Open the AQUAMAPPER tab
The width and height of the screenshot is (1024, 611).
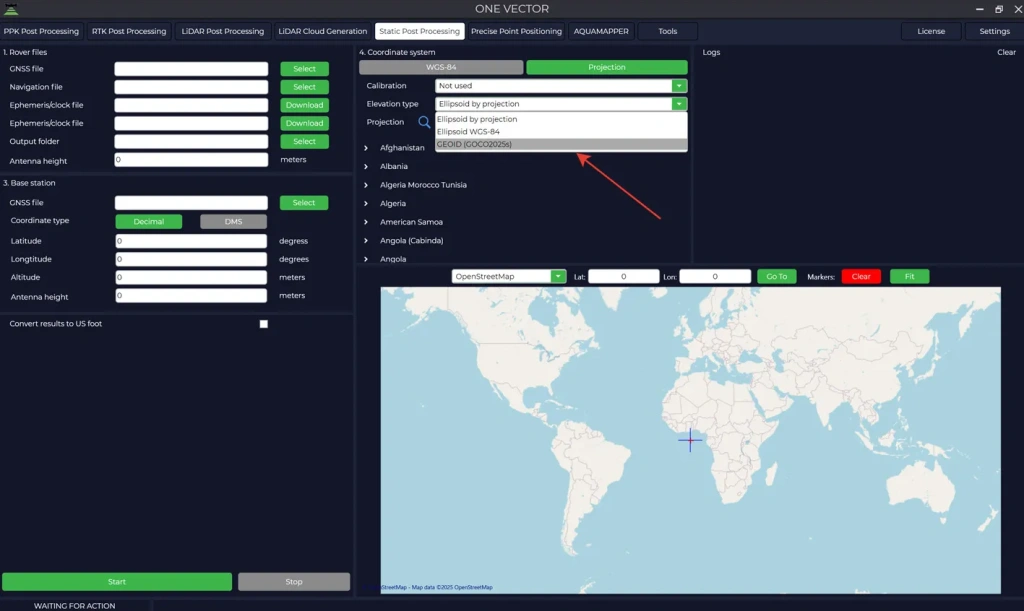600,31
